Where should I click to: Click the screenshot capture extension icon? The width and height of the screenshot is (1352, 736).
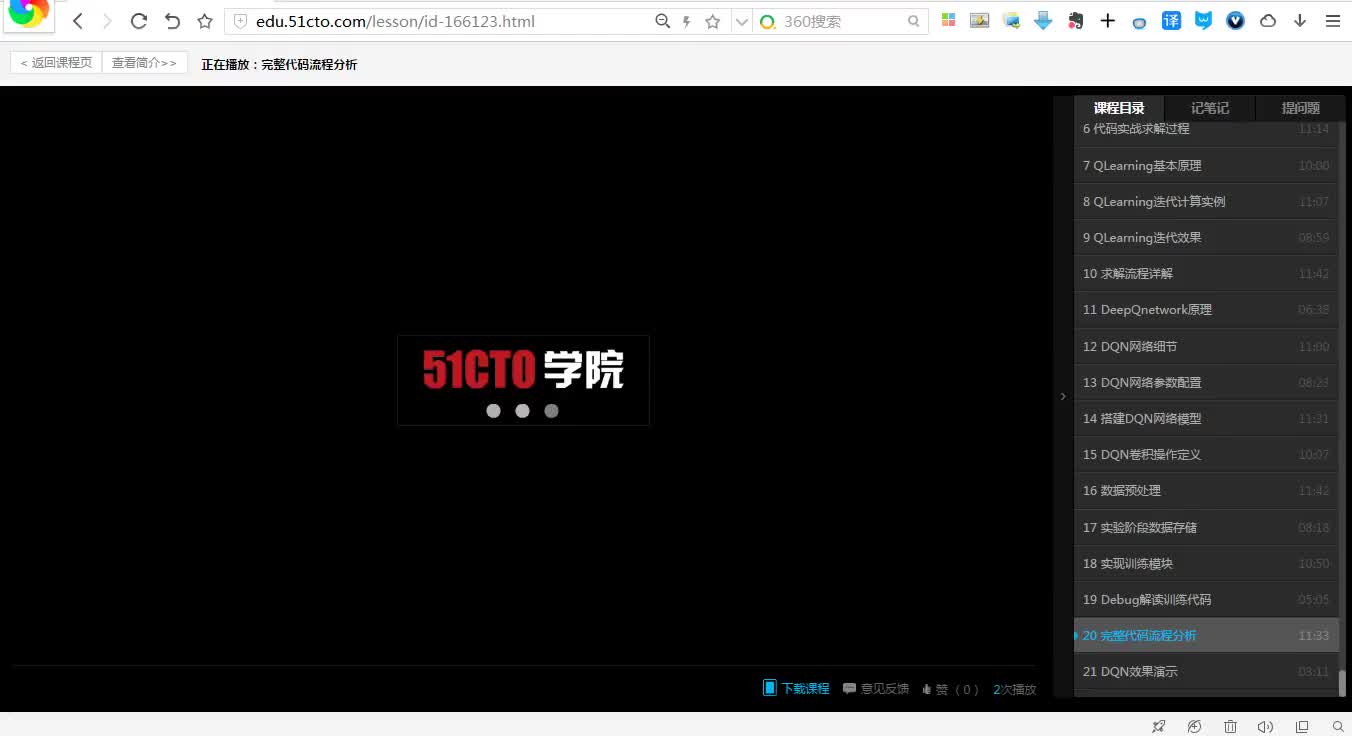(1012, 20)
